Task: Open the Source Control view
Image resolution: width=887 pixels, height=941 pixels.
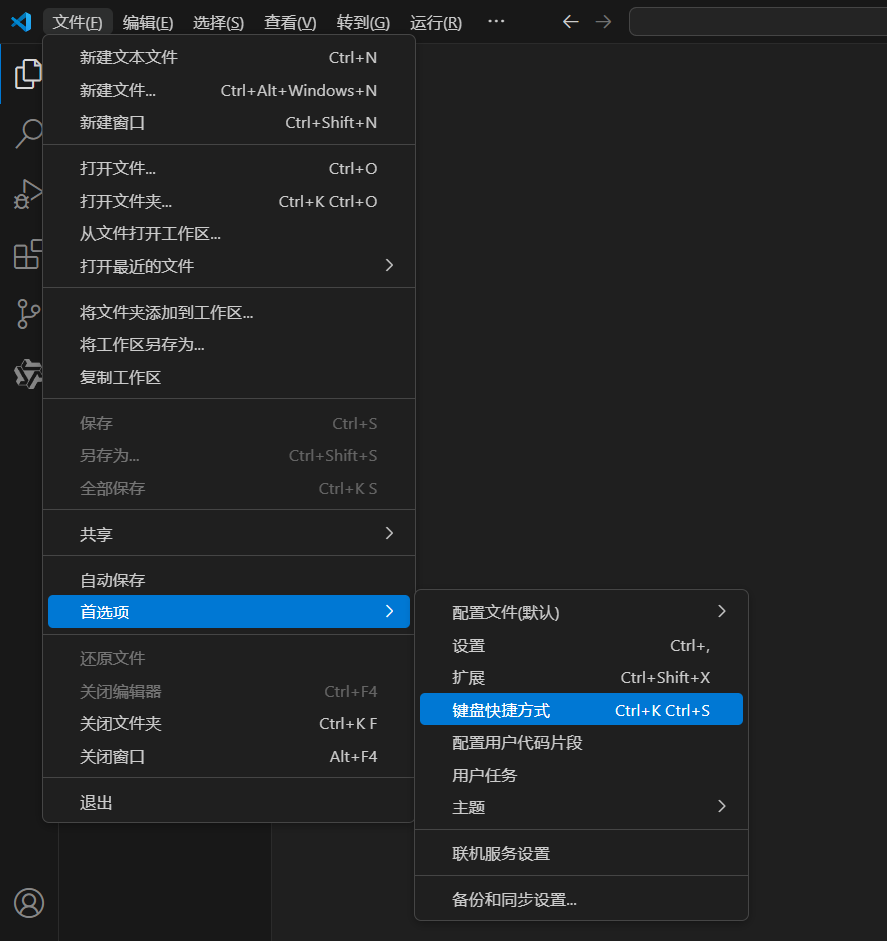Action: pyautogui.click(x=28, y=314)
